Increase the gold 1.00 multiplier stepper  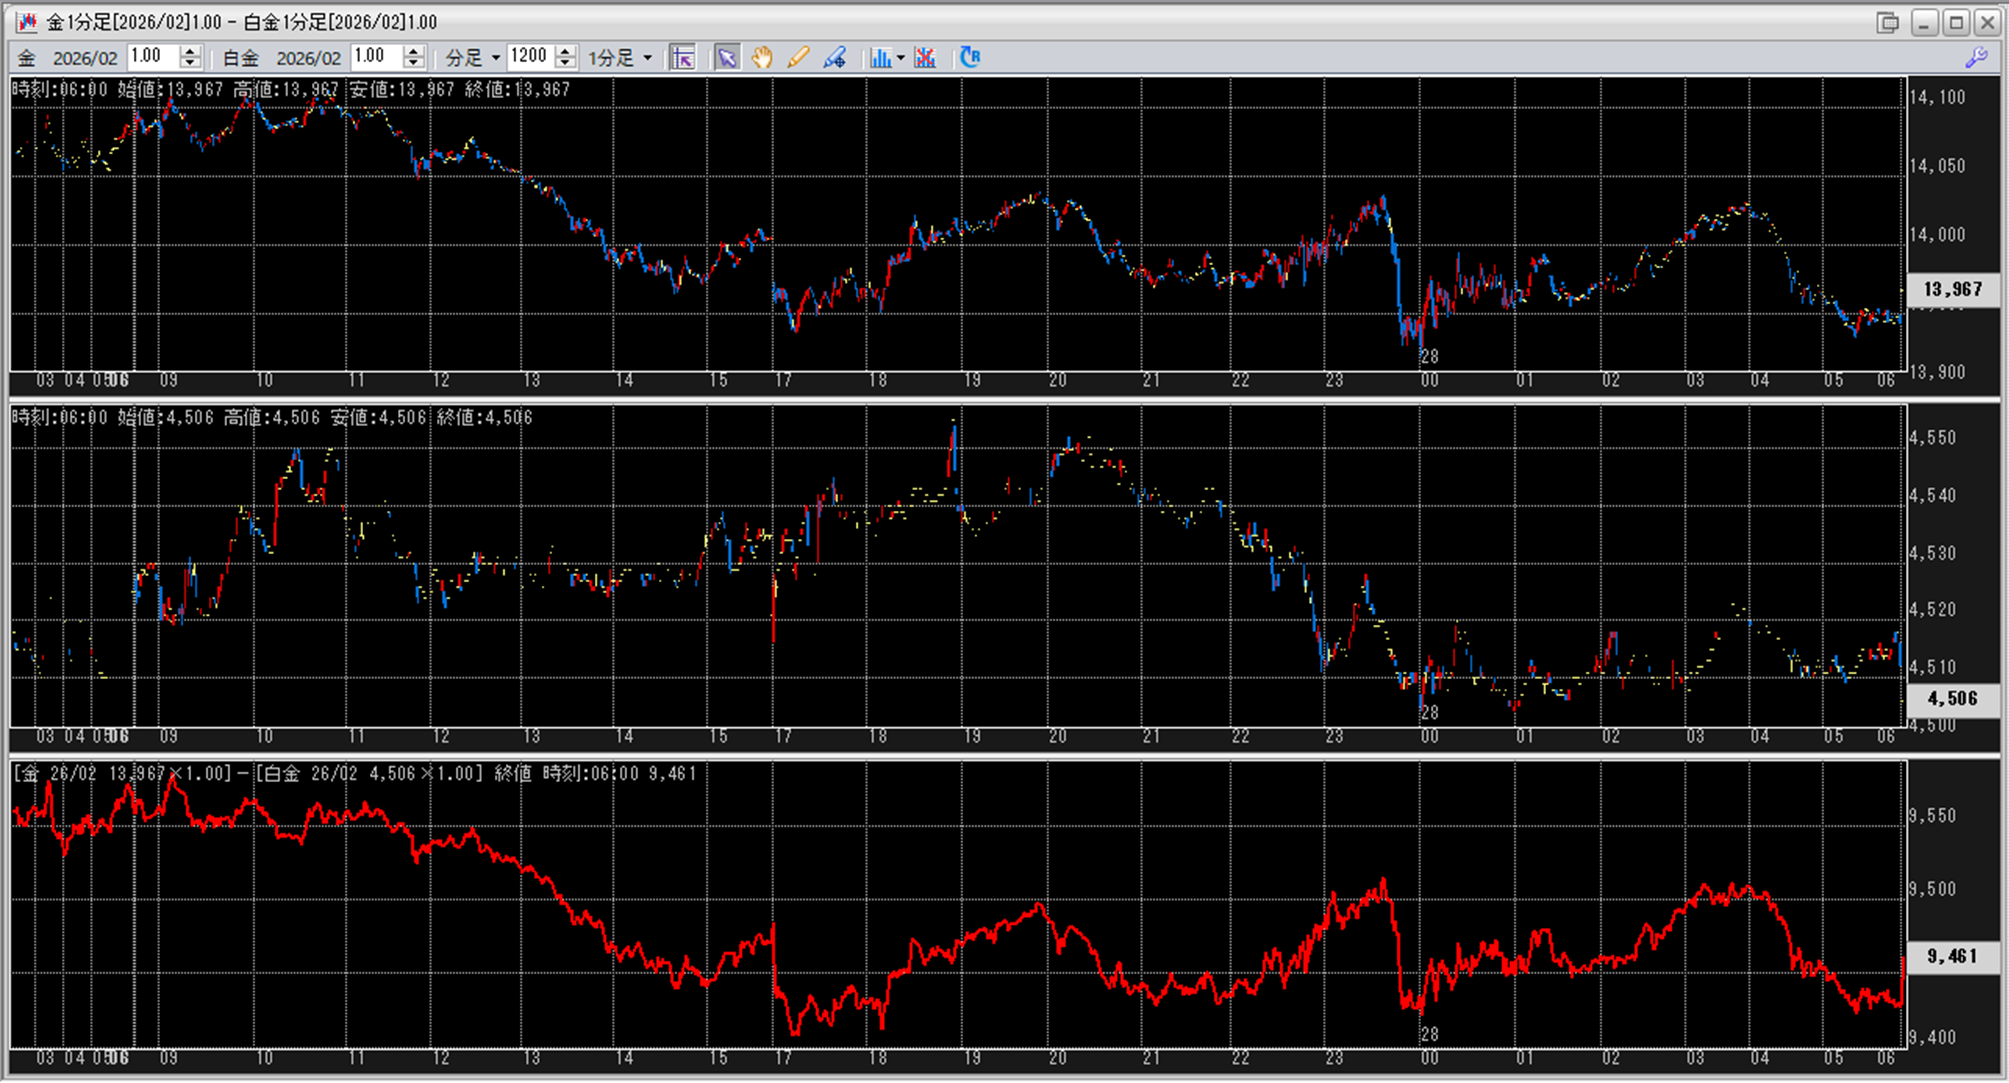click(x=191, y=51)
